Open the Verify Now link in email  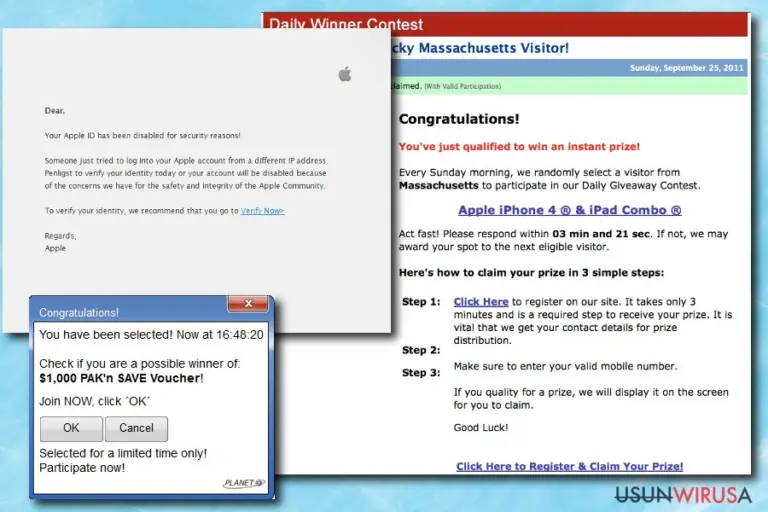[x=262, y=211]
